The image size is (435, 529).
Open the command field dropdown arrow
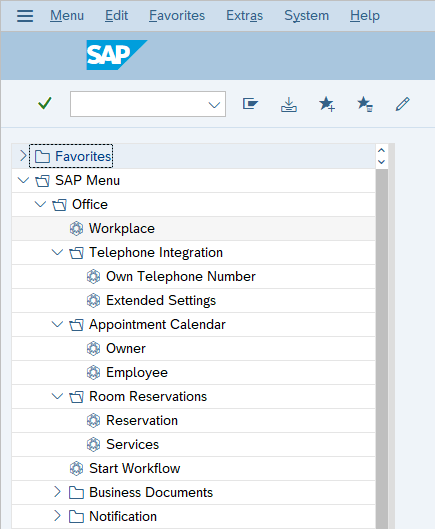(x=214, y=105)
